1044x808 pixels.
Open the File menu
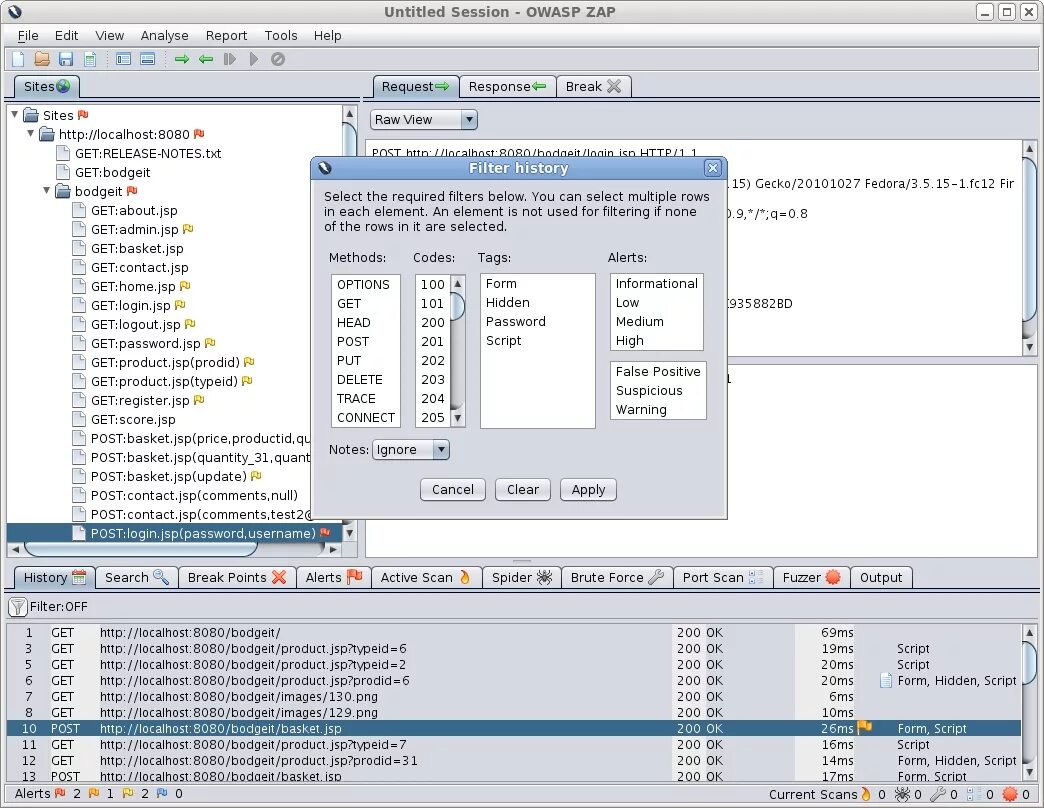click(x=28, y=35)
